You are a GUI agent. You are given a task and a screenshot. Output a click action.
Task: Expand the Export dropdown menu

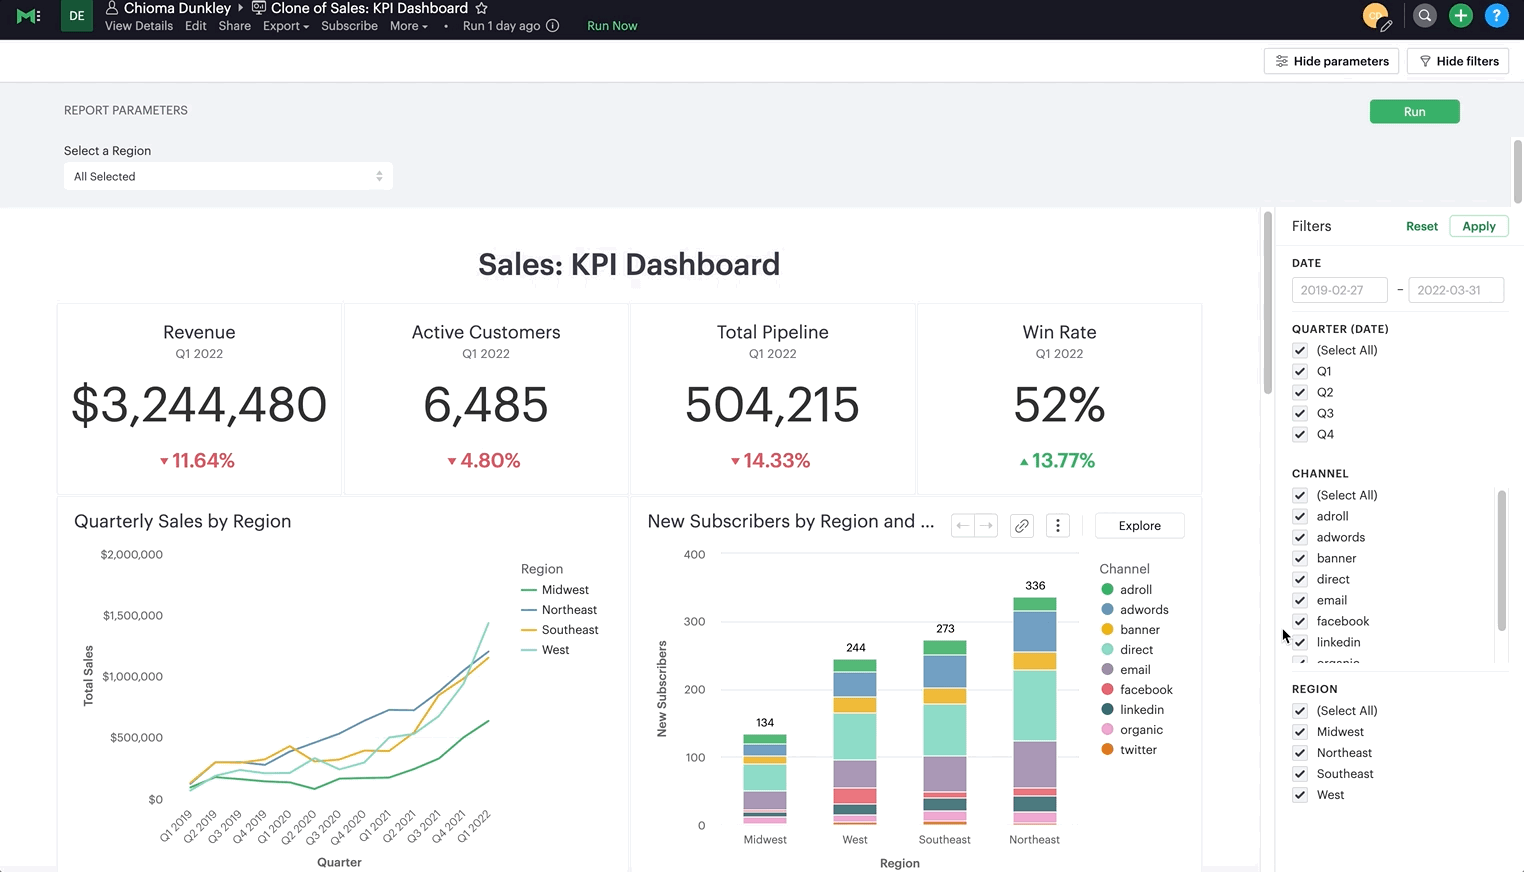(286, 26)
